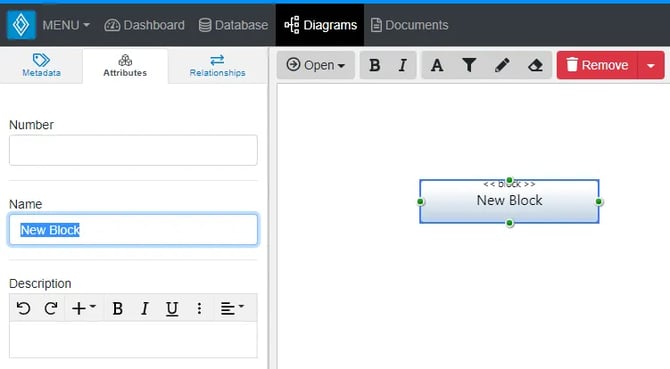
Task: Switch to the Metadata tab
Action: [x=41, y=66]
